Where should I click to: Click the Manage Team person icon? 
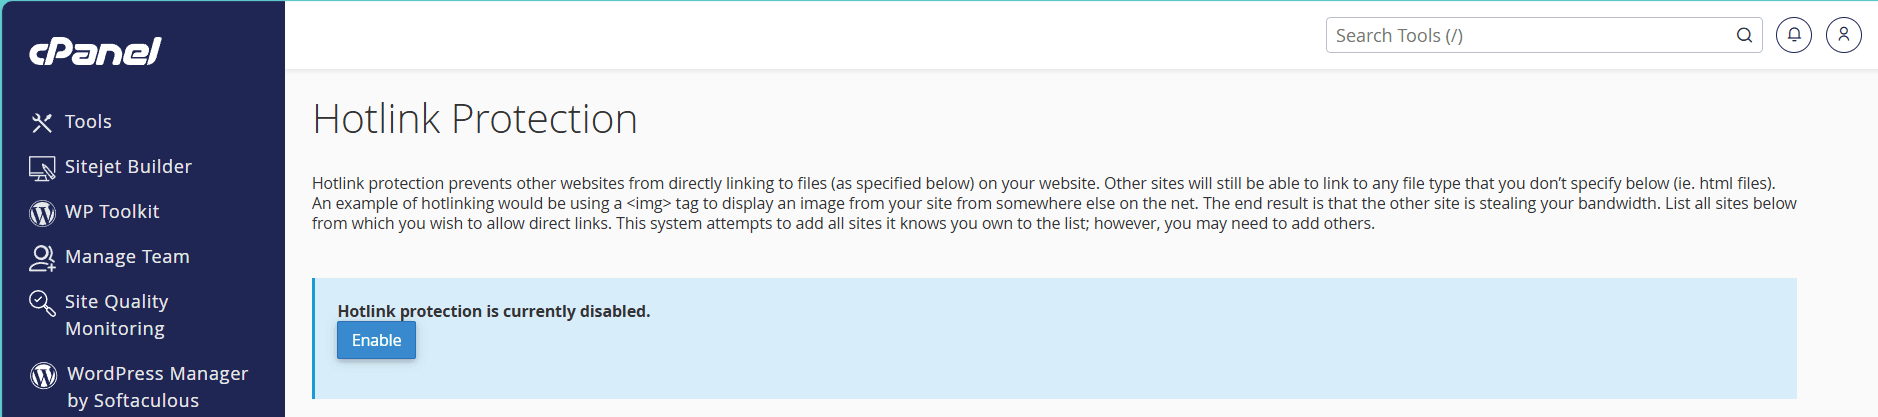42,258
